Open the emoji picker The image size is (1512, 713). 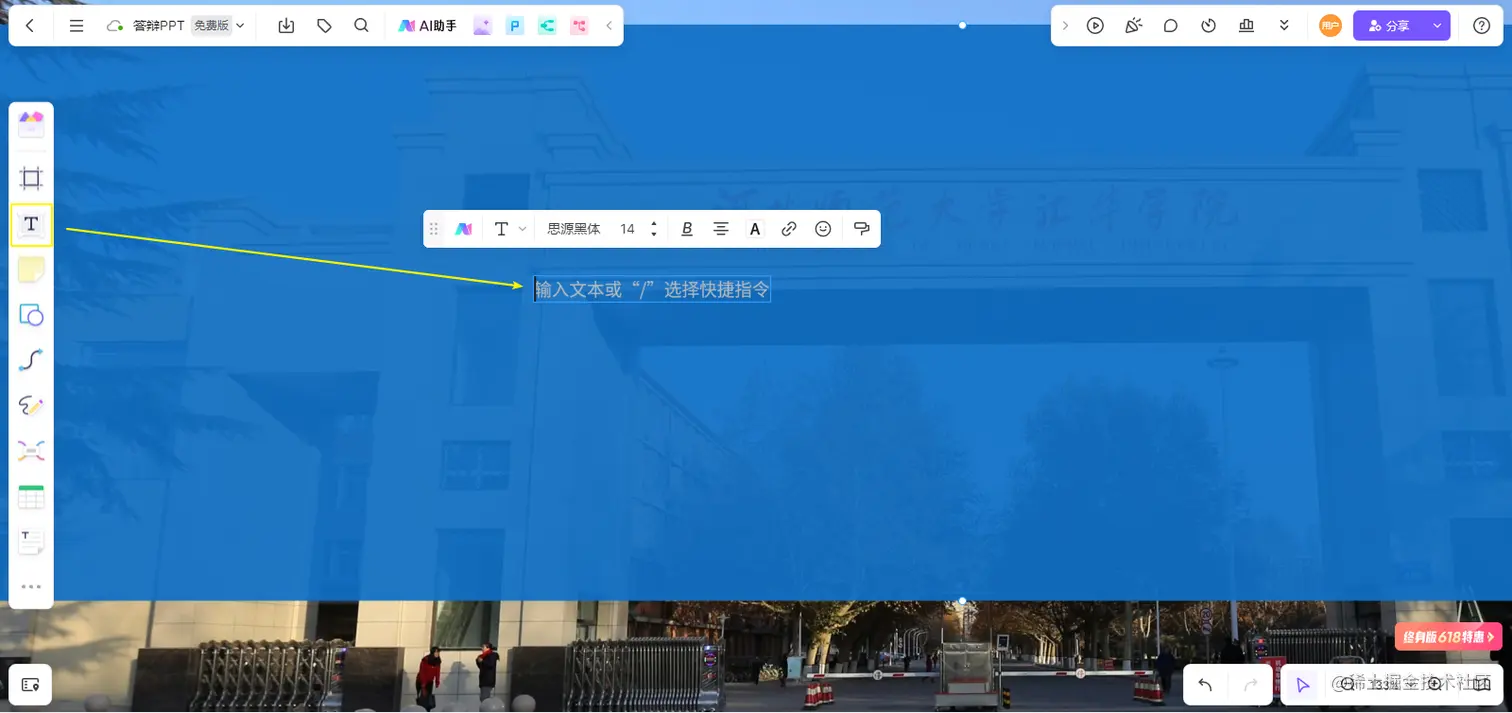click(823, 229)
